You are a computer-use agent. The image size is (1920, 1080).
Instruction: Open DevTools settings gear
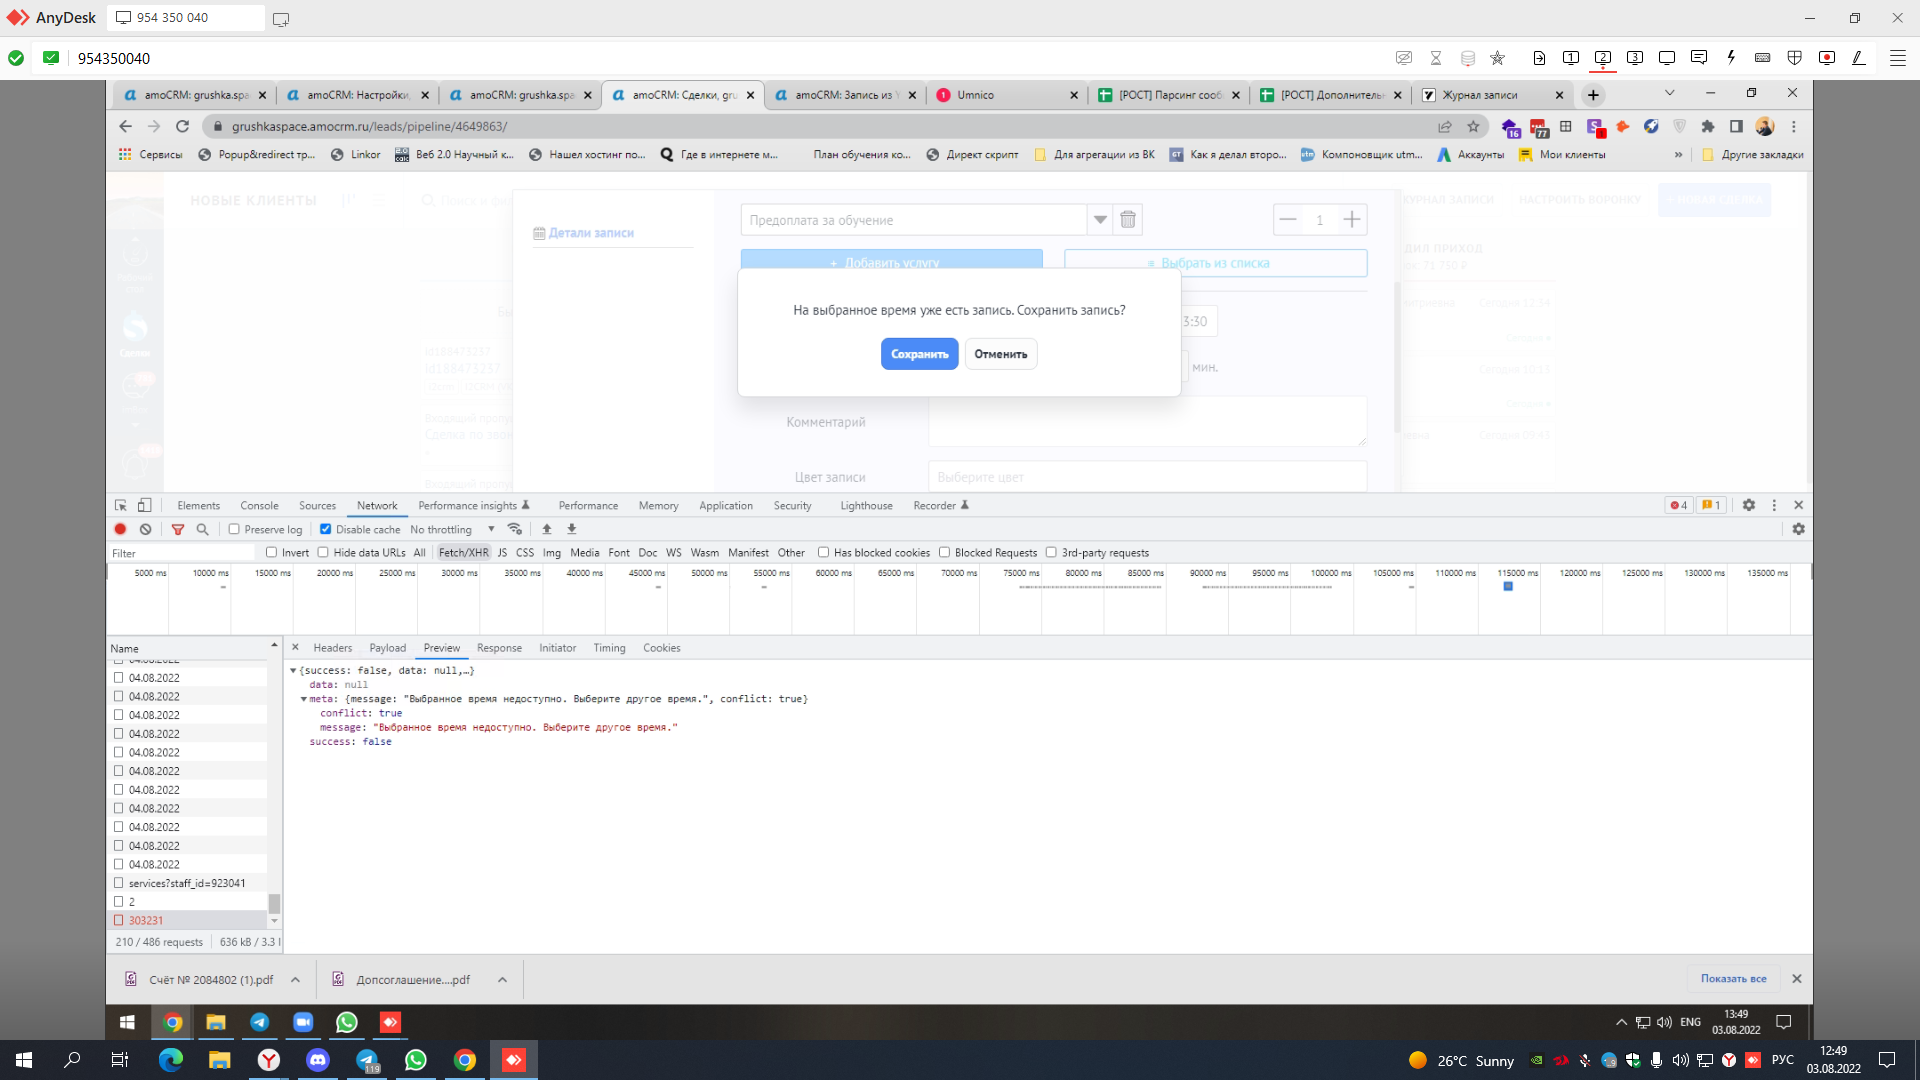click(x=1749, y=505)
